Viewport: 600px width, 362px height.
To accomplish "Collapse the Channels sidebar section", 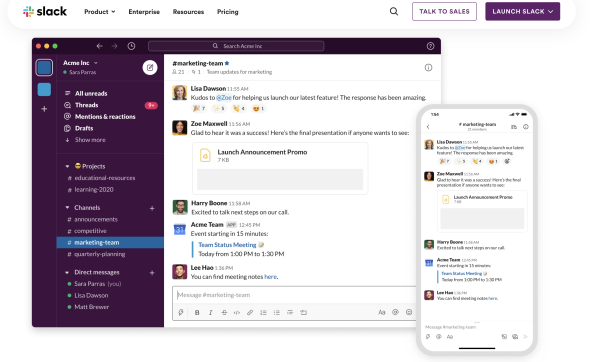I will (x=67, y=208).
